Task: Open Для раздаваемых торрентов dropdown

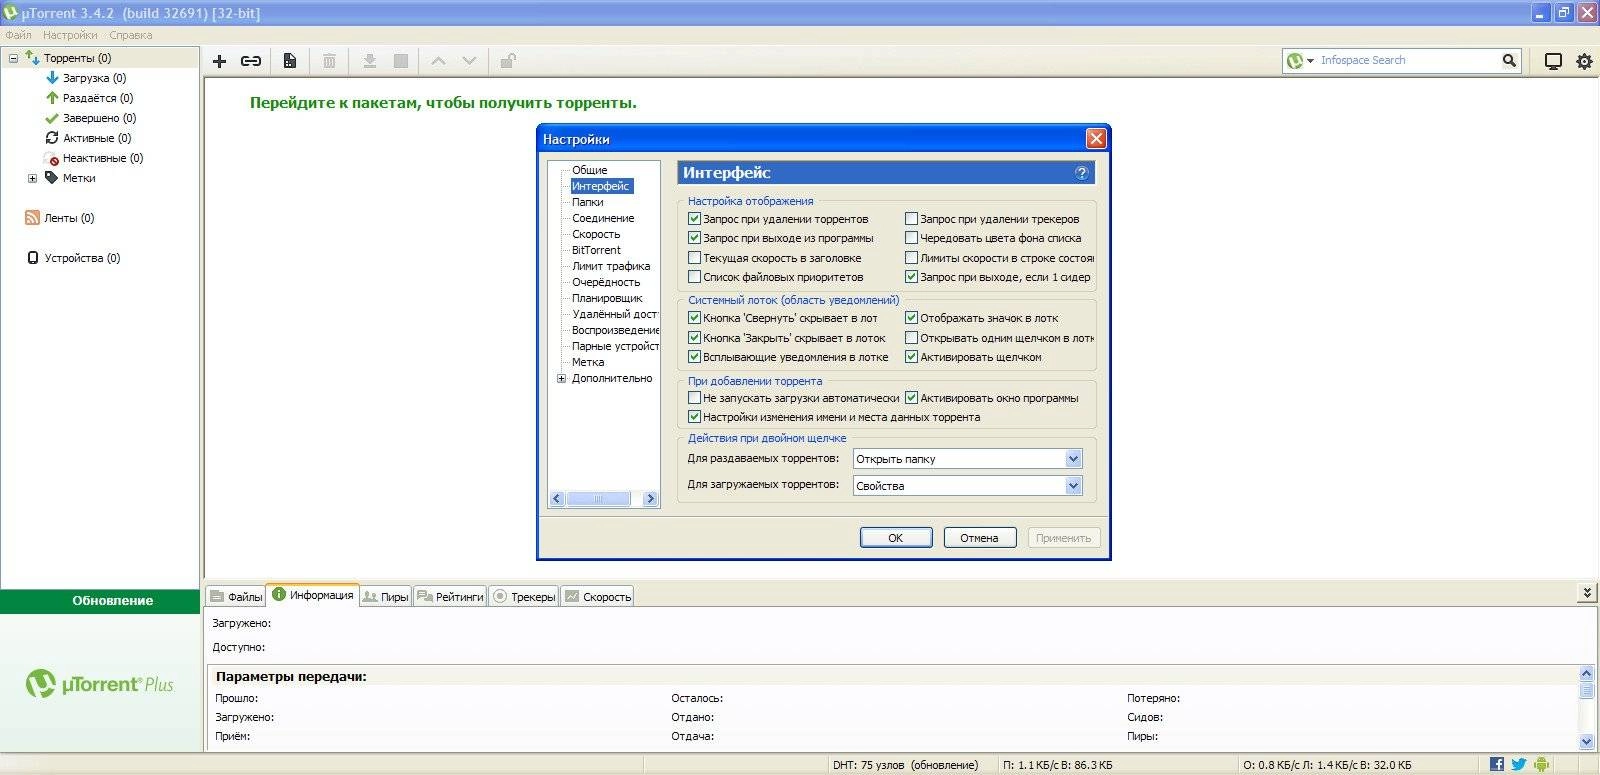Action: pos(967,459)
